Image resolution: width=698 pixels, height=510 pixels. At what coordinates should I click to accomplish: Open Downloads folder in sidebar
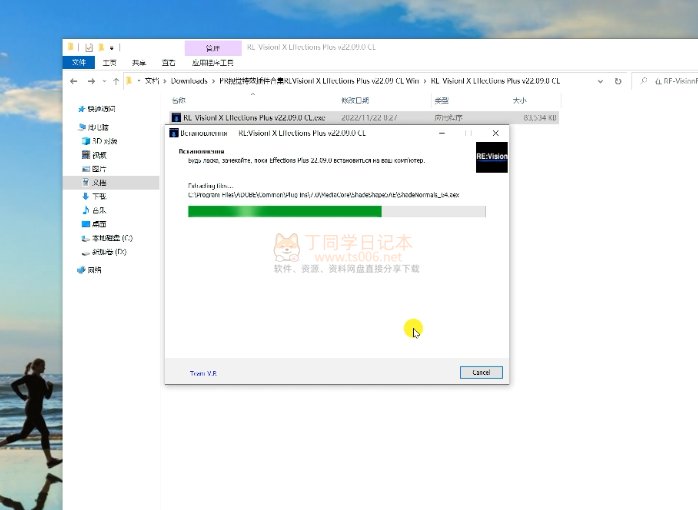click(94, 196)
